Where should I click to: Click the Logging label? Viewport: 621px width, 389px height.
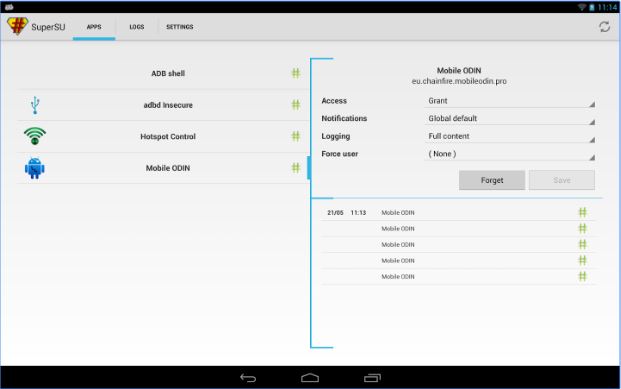pos(335,136)
